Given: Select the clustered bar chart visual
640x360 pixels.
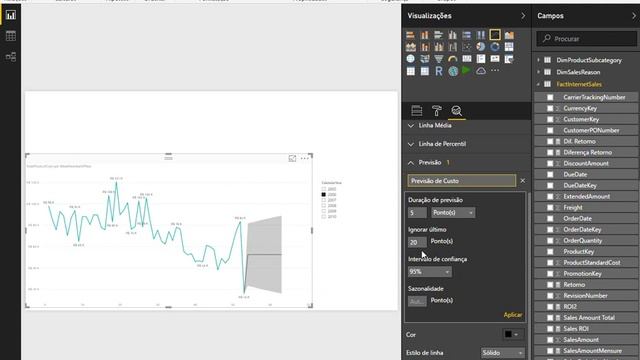Looking at the screenshot, I should (x=439, y=35).
